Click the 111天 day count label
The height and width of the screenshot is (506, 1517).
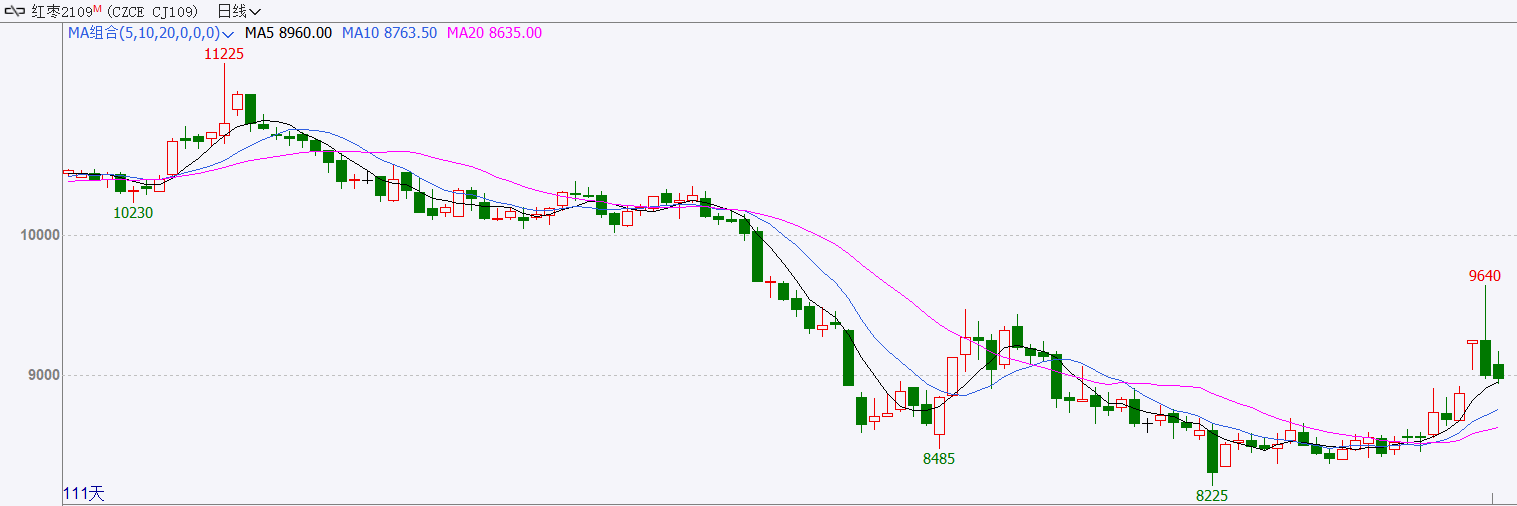[x=83, y=493]
